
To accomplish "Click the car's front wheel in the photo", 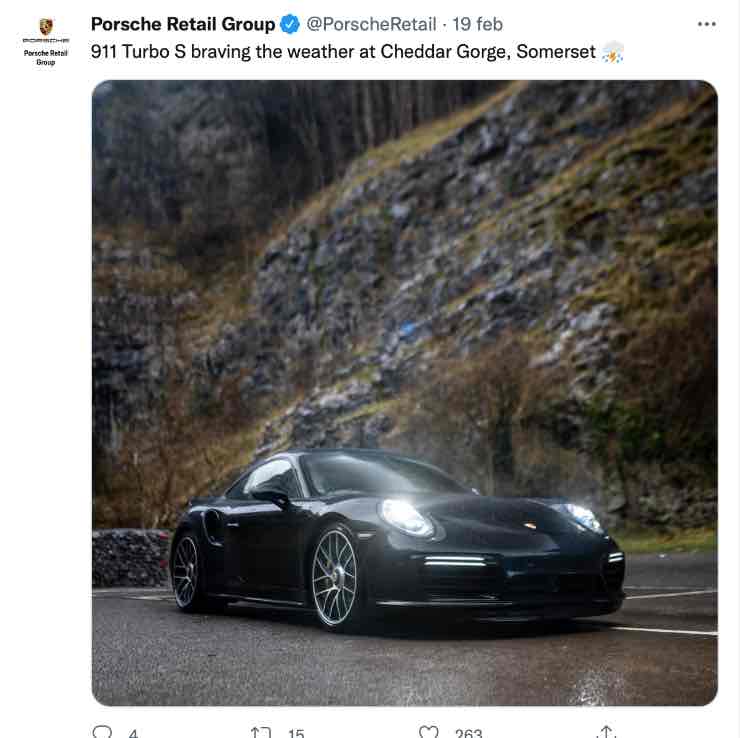I will coord(335,578).
